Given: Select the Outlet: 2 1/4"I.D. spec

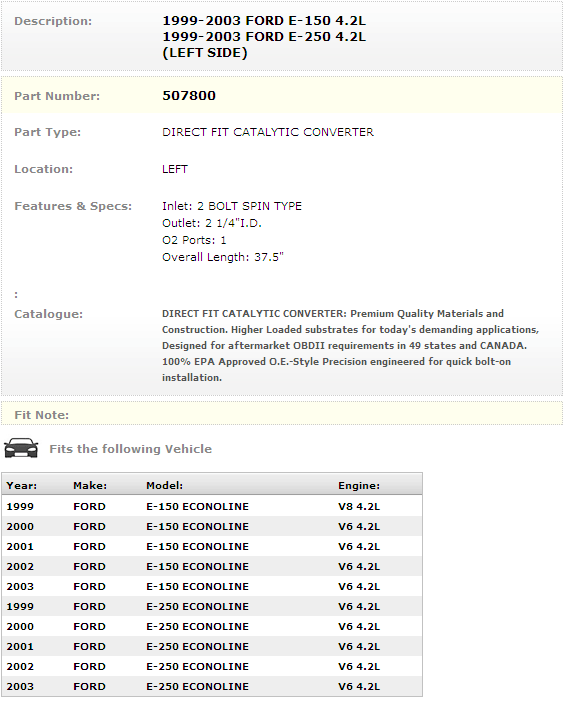Looking at the screenshot, I should [212, 223].
